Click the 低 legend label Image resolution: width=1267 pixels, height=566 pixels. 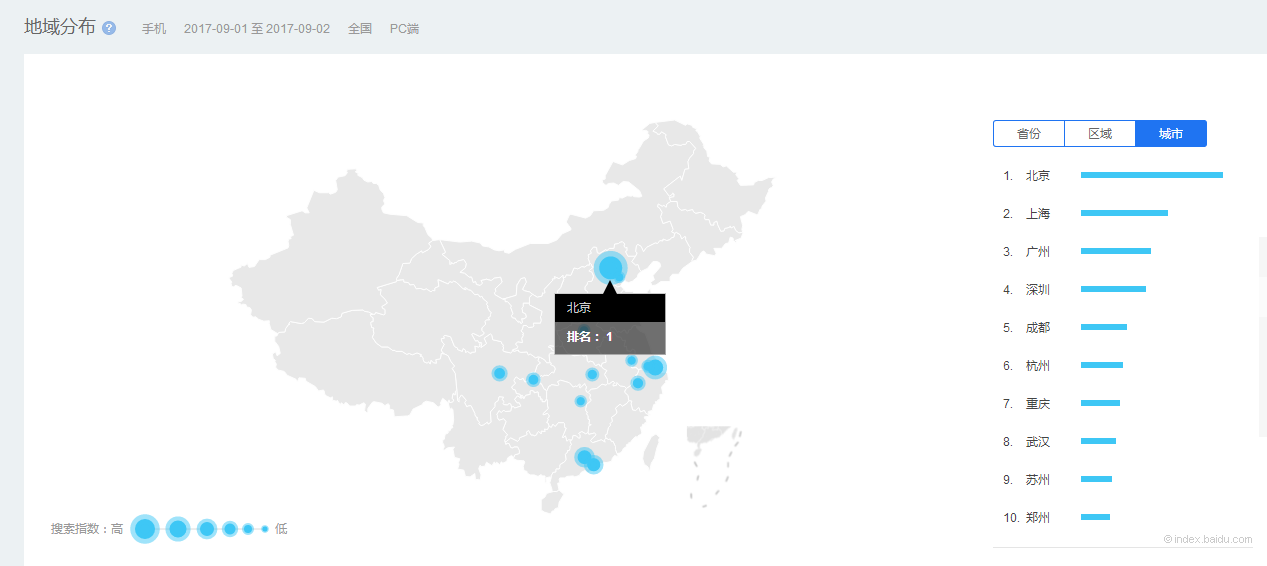pyautogui.click(x=281, y=529)
